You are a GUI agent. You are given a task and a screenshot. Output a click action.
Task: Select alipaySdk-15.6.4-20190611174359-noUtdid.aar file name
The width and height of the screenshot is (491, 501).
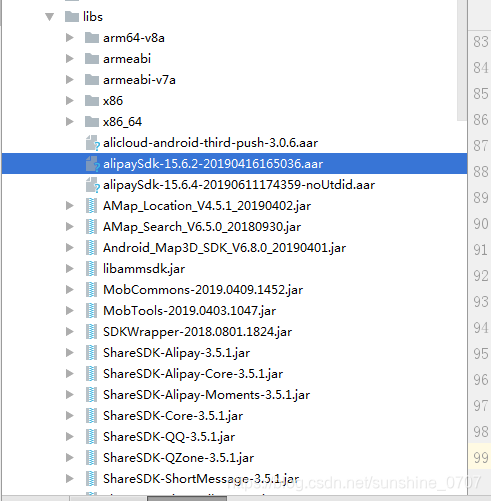pos(239,185)
